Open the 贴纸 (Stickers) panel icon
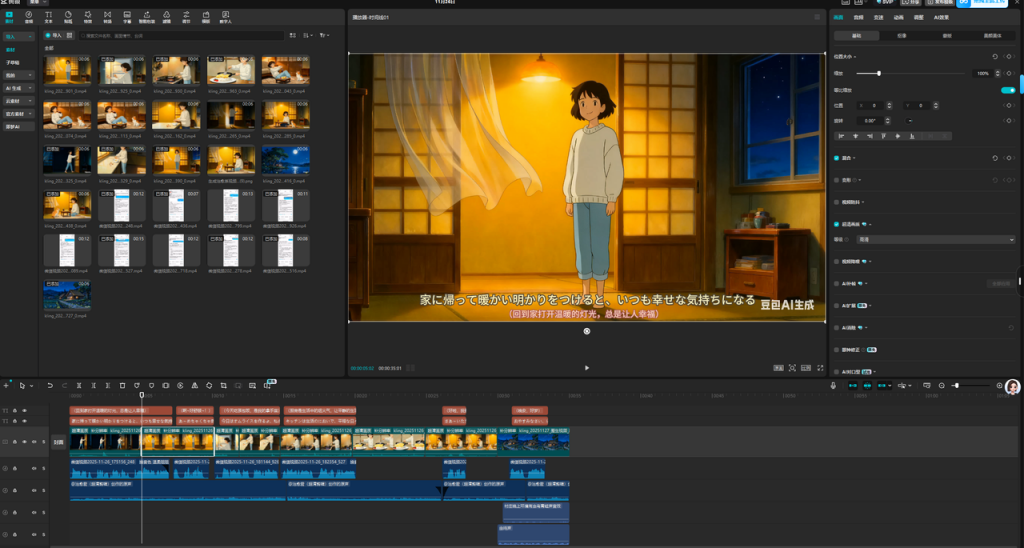This screenshot has width=1024, height=548. pyautogui.click(x=69, y=17)
